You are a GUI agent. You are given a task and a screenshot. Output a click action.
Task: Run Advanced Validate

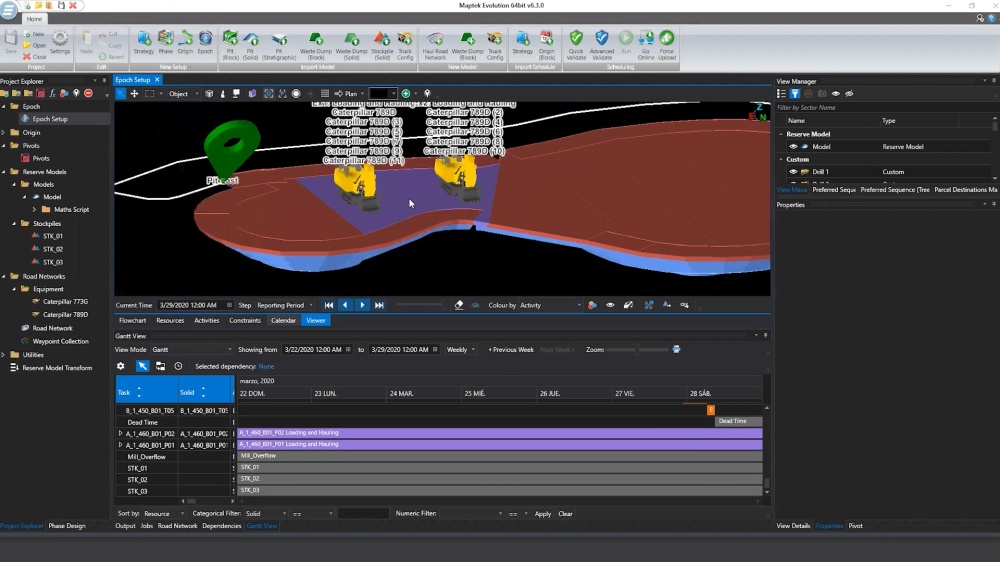[x=601, y=45]
